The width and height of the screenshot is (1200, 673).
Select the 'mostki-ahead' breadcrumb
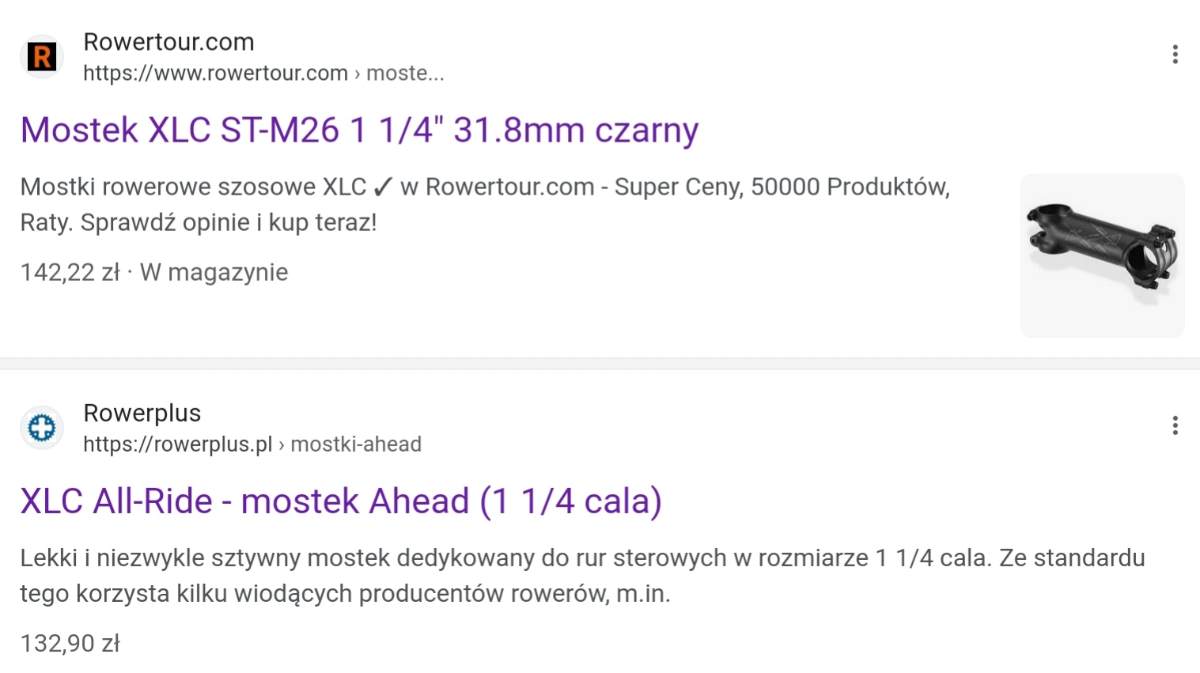pyautogui.click(x=356, y=444)
